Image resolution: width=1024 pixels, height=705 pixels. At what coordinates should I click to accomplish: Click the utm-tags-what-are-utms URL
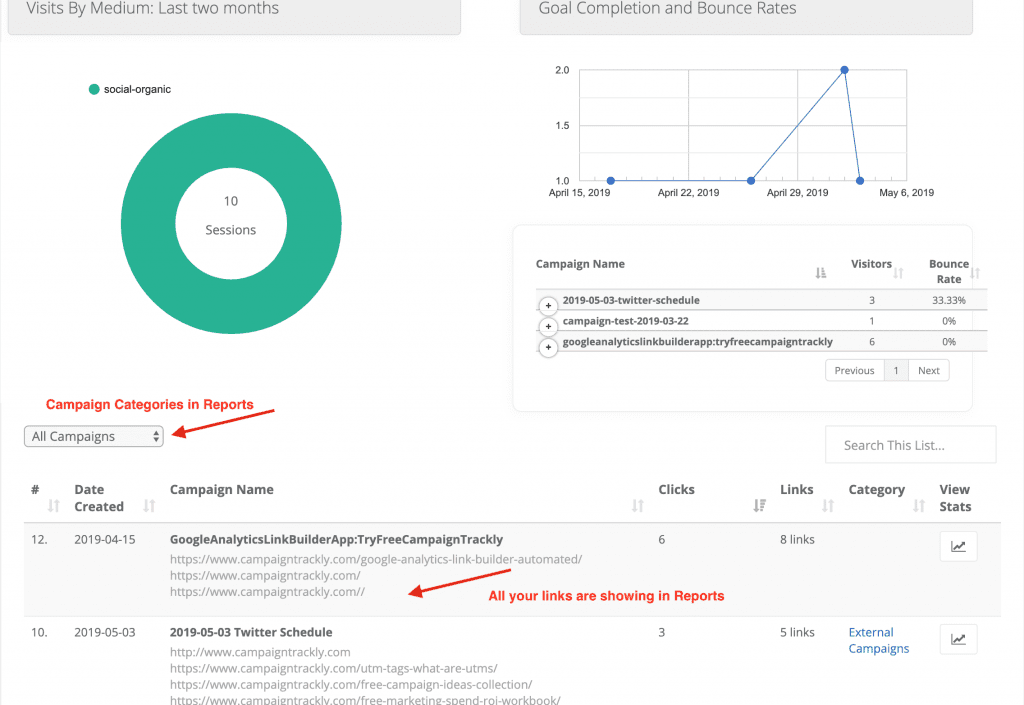[x=334, y=668]
